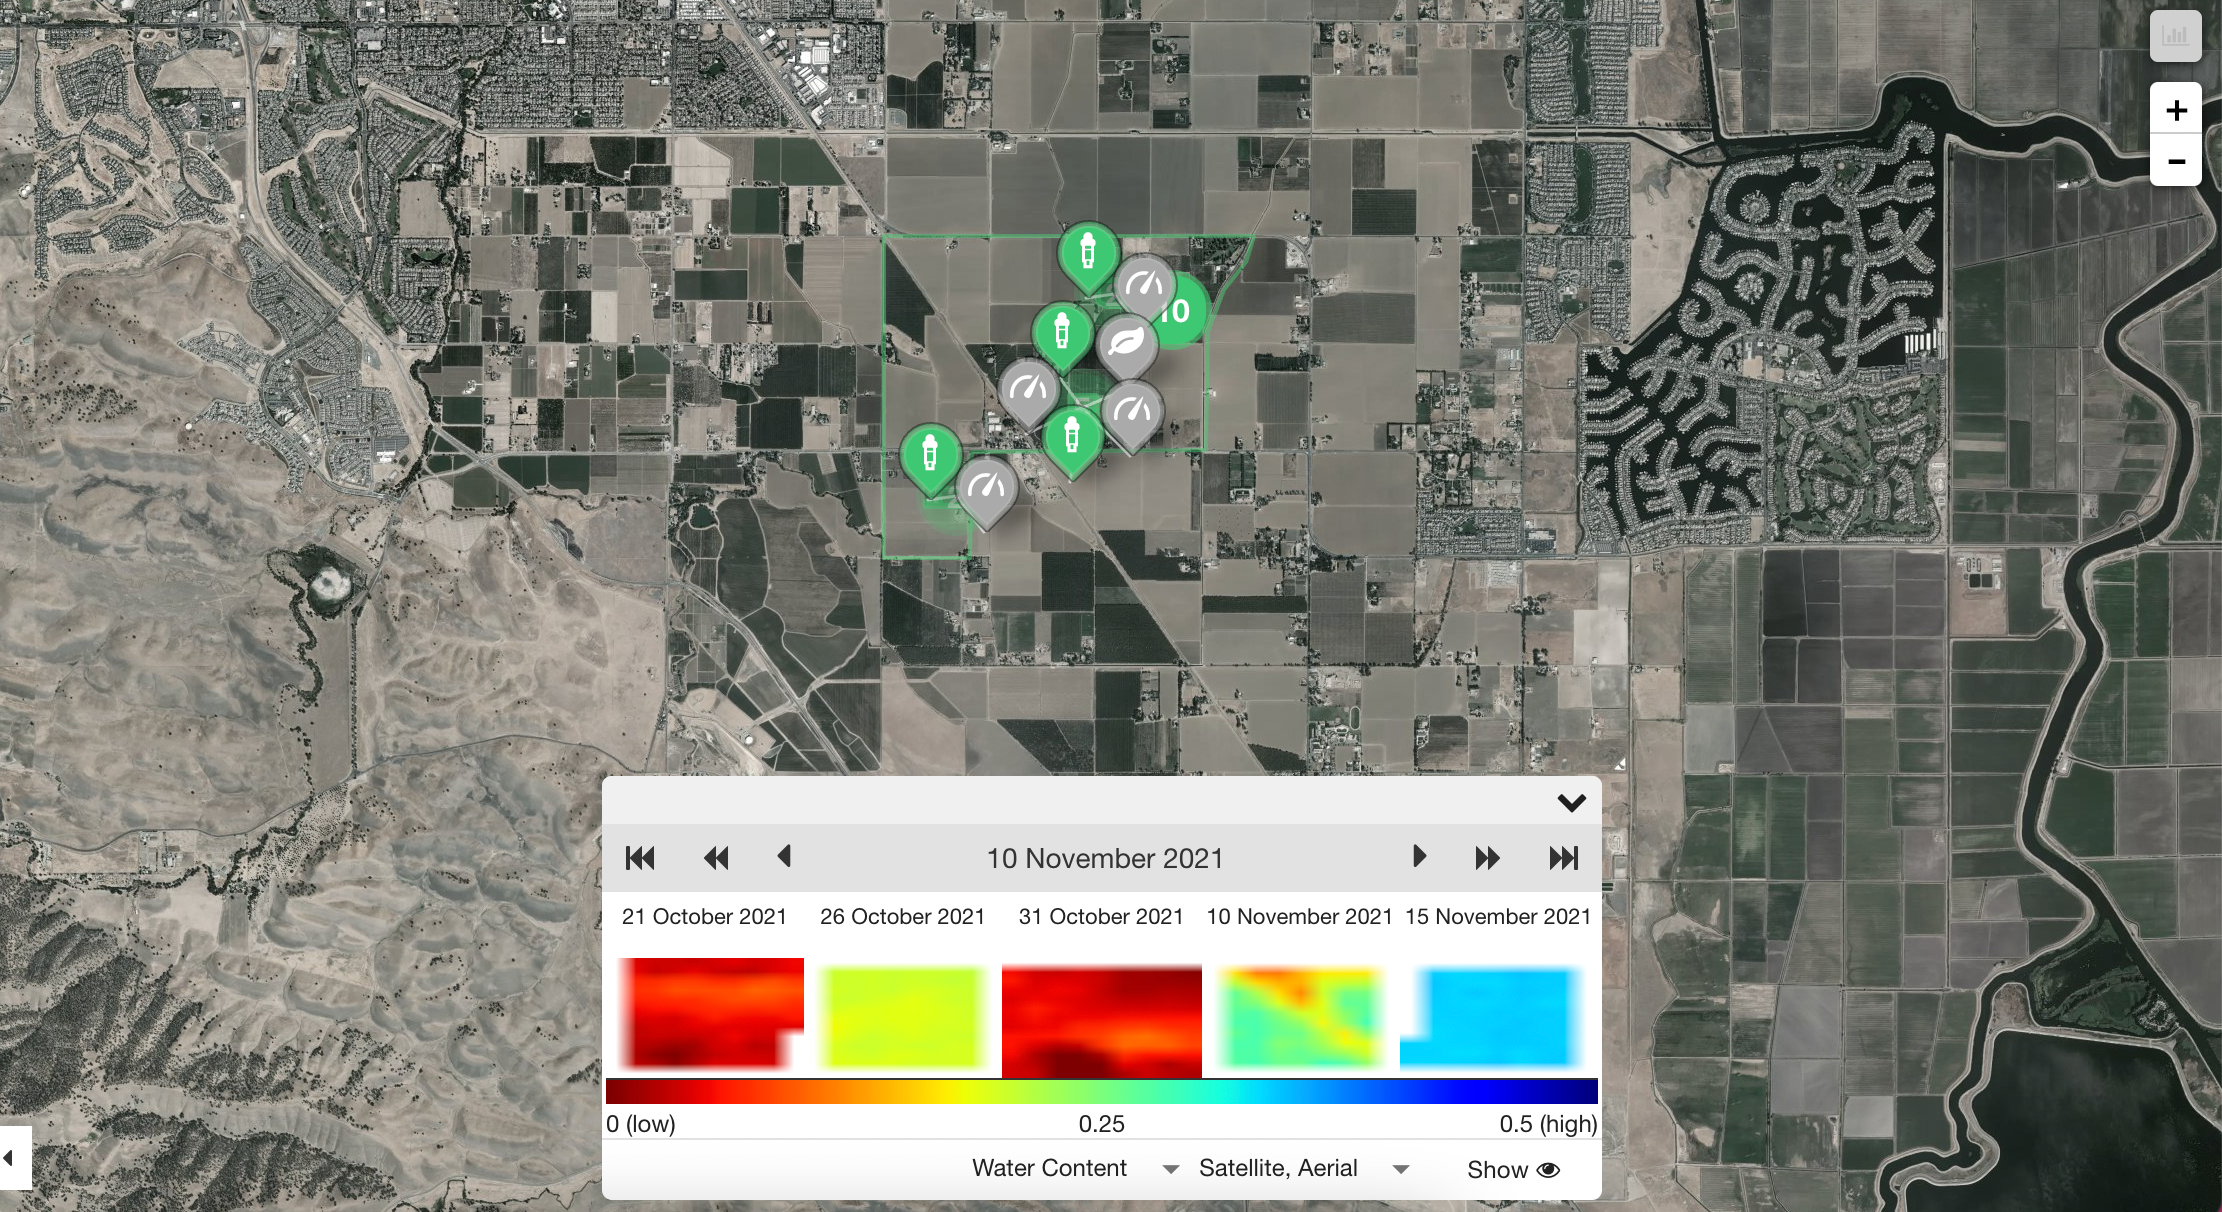The width and height of the screenshot is (2222, 1212).
Task: Jump to the first imagery date
Action: [x=640, y=858]
